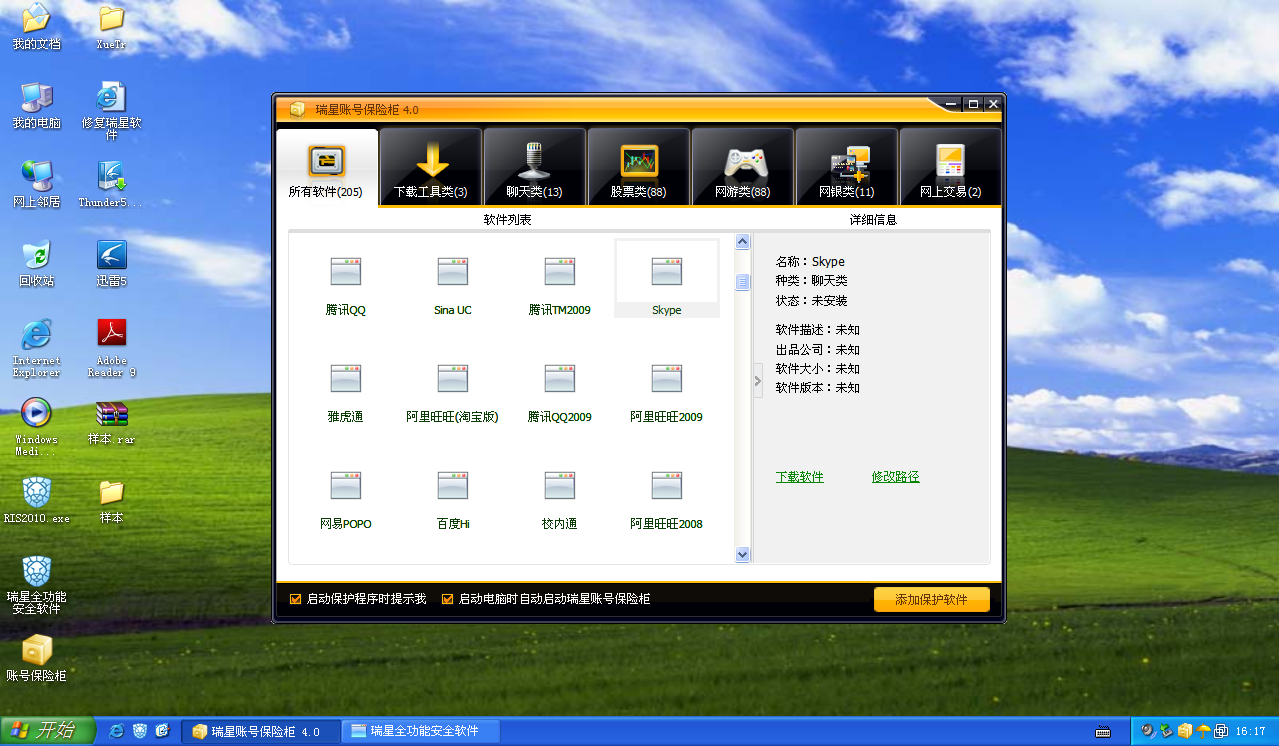Open Internet Explorer desktop icon

tap(36, 348)
